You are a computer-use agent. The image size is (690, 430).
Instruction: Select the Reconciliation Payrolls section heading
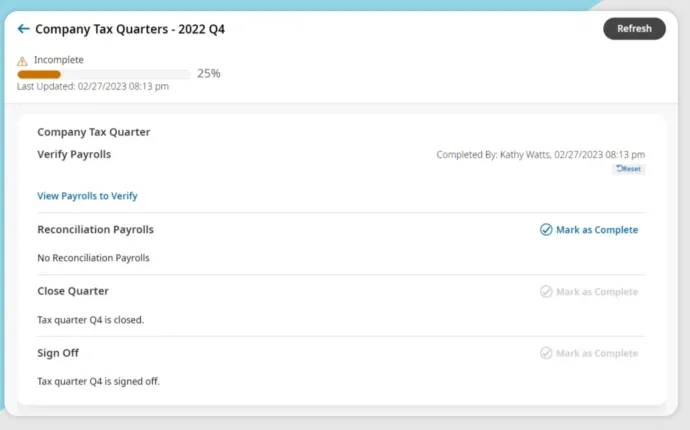[95, 230]
